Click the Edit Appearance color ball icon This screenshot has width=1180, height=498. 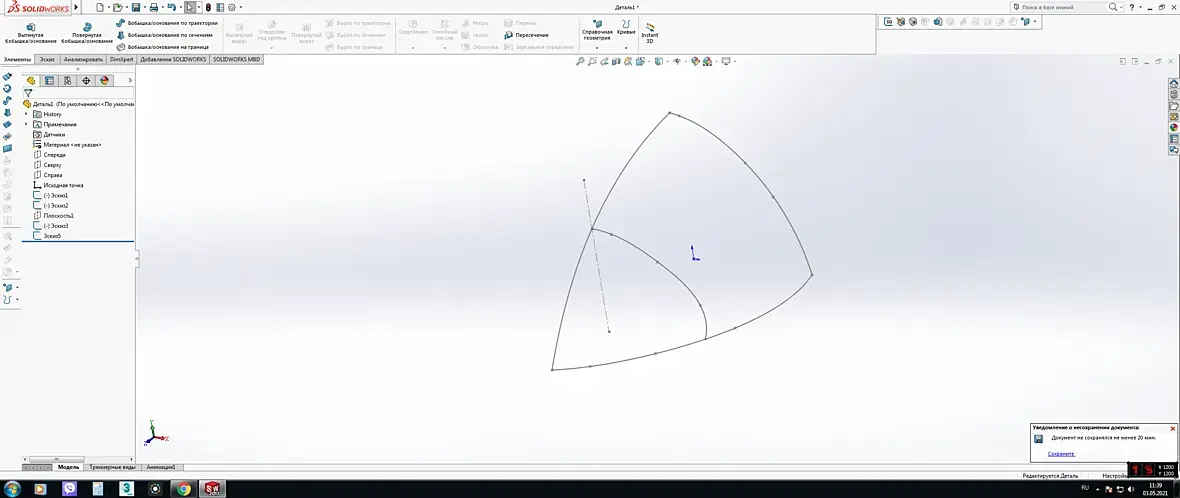click(695, 62)
